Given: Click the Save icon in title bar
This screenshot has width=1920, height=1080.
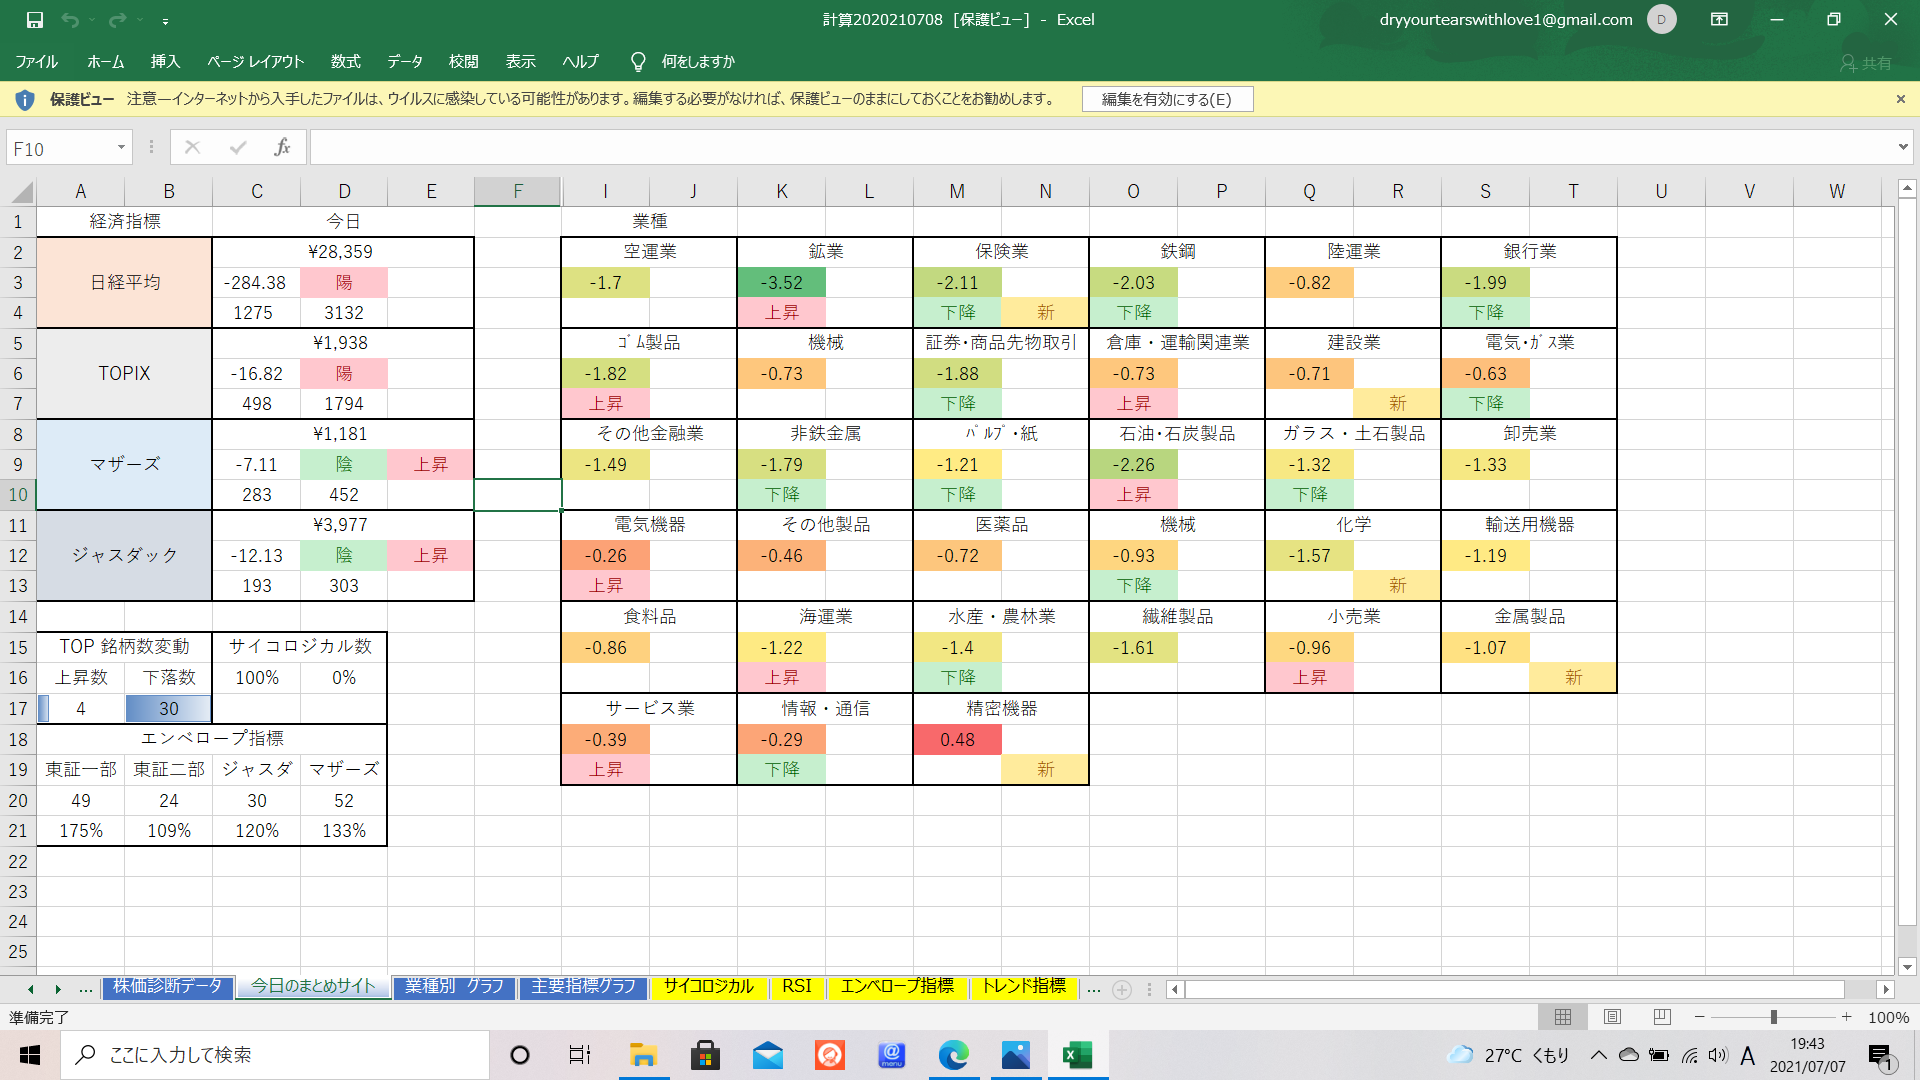Looking at the screenshot, I should pyautogui.click(x=34, y=20).
